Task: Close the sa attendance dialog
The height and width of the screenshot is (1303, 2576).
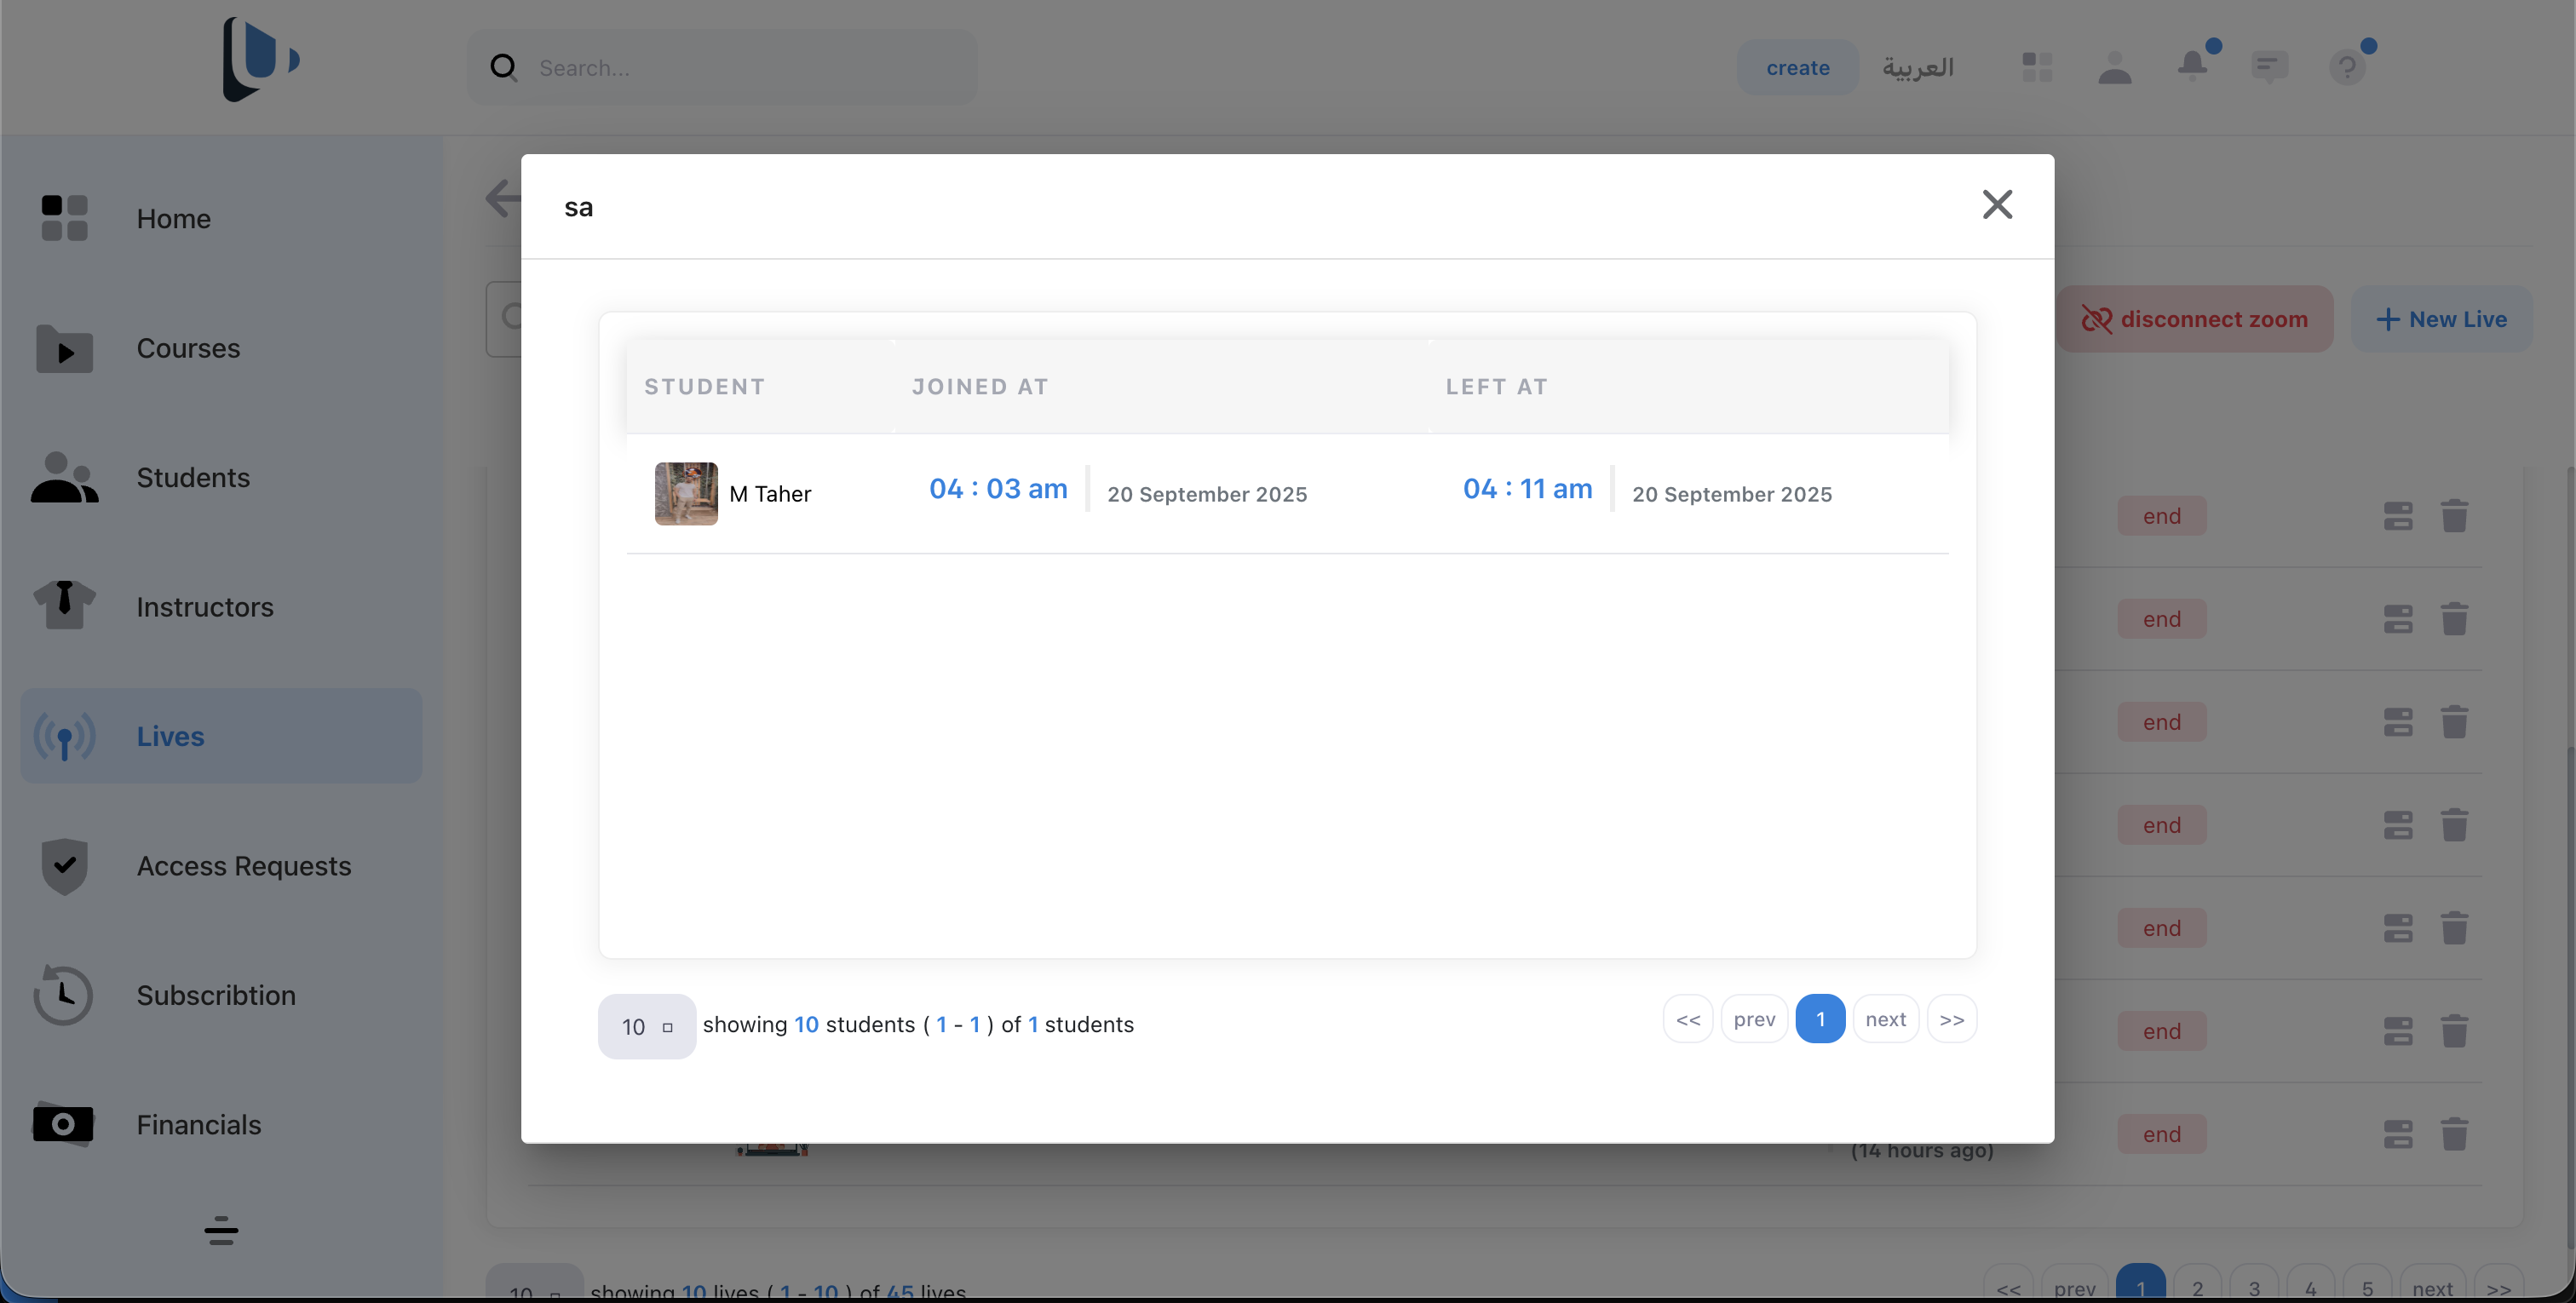Action: coord(1997,205)
